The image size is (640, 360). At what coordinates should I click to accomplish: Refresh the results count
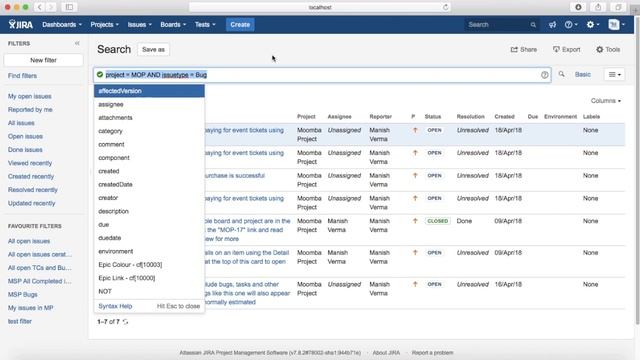tap(125, 322)
